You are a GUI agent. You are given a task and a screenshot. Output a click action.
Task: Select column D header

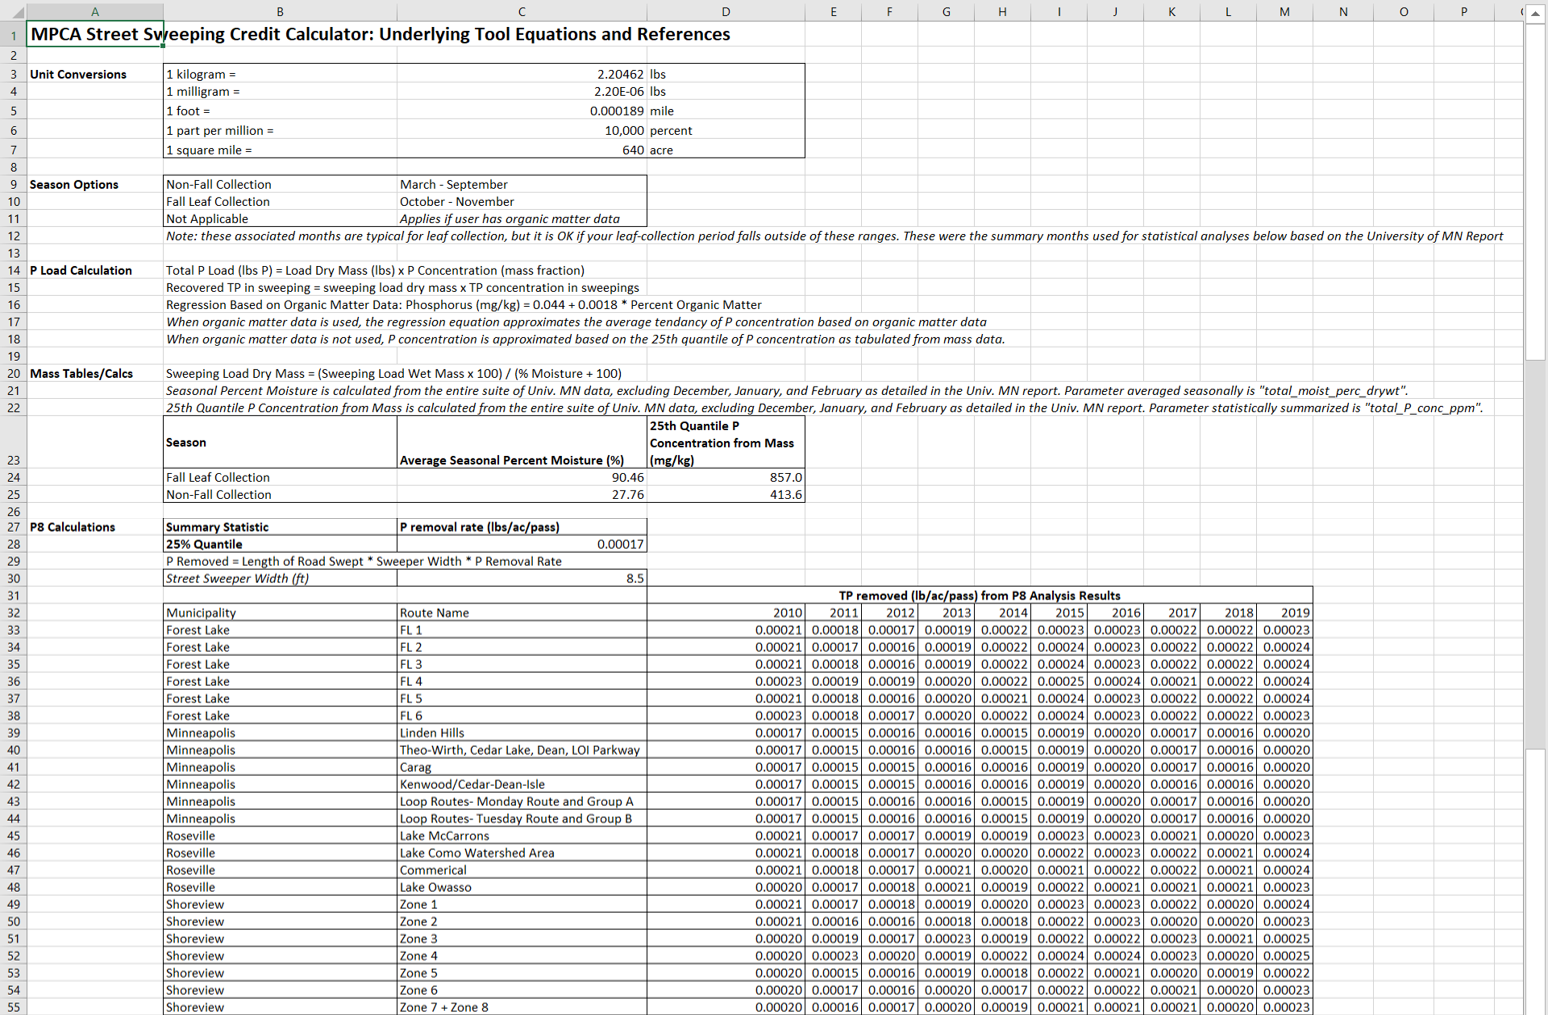point(725,12)
